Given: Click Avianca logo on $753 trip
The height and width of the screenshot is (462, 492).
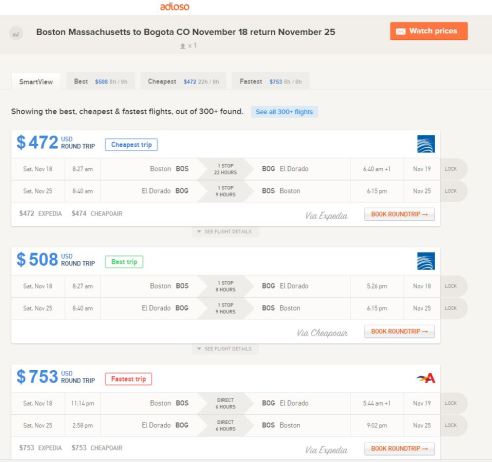Looking at the screenshot, I should [x=426, y=378].
